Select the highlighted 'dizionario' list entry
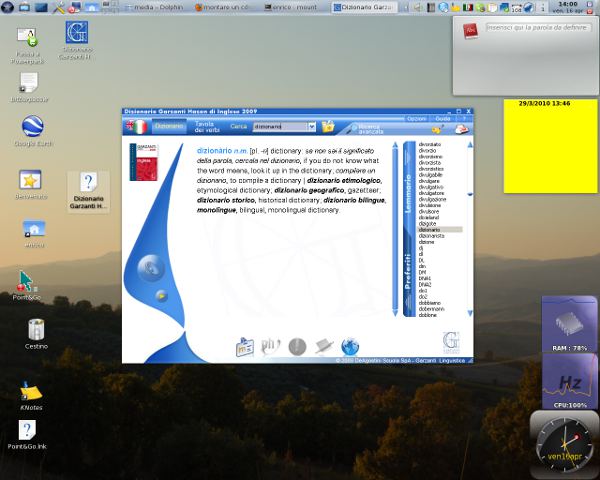This screenshot has height=480, width=600. pos(439,230)
